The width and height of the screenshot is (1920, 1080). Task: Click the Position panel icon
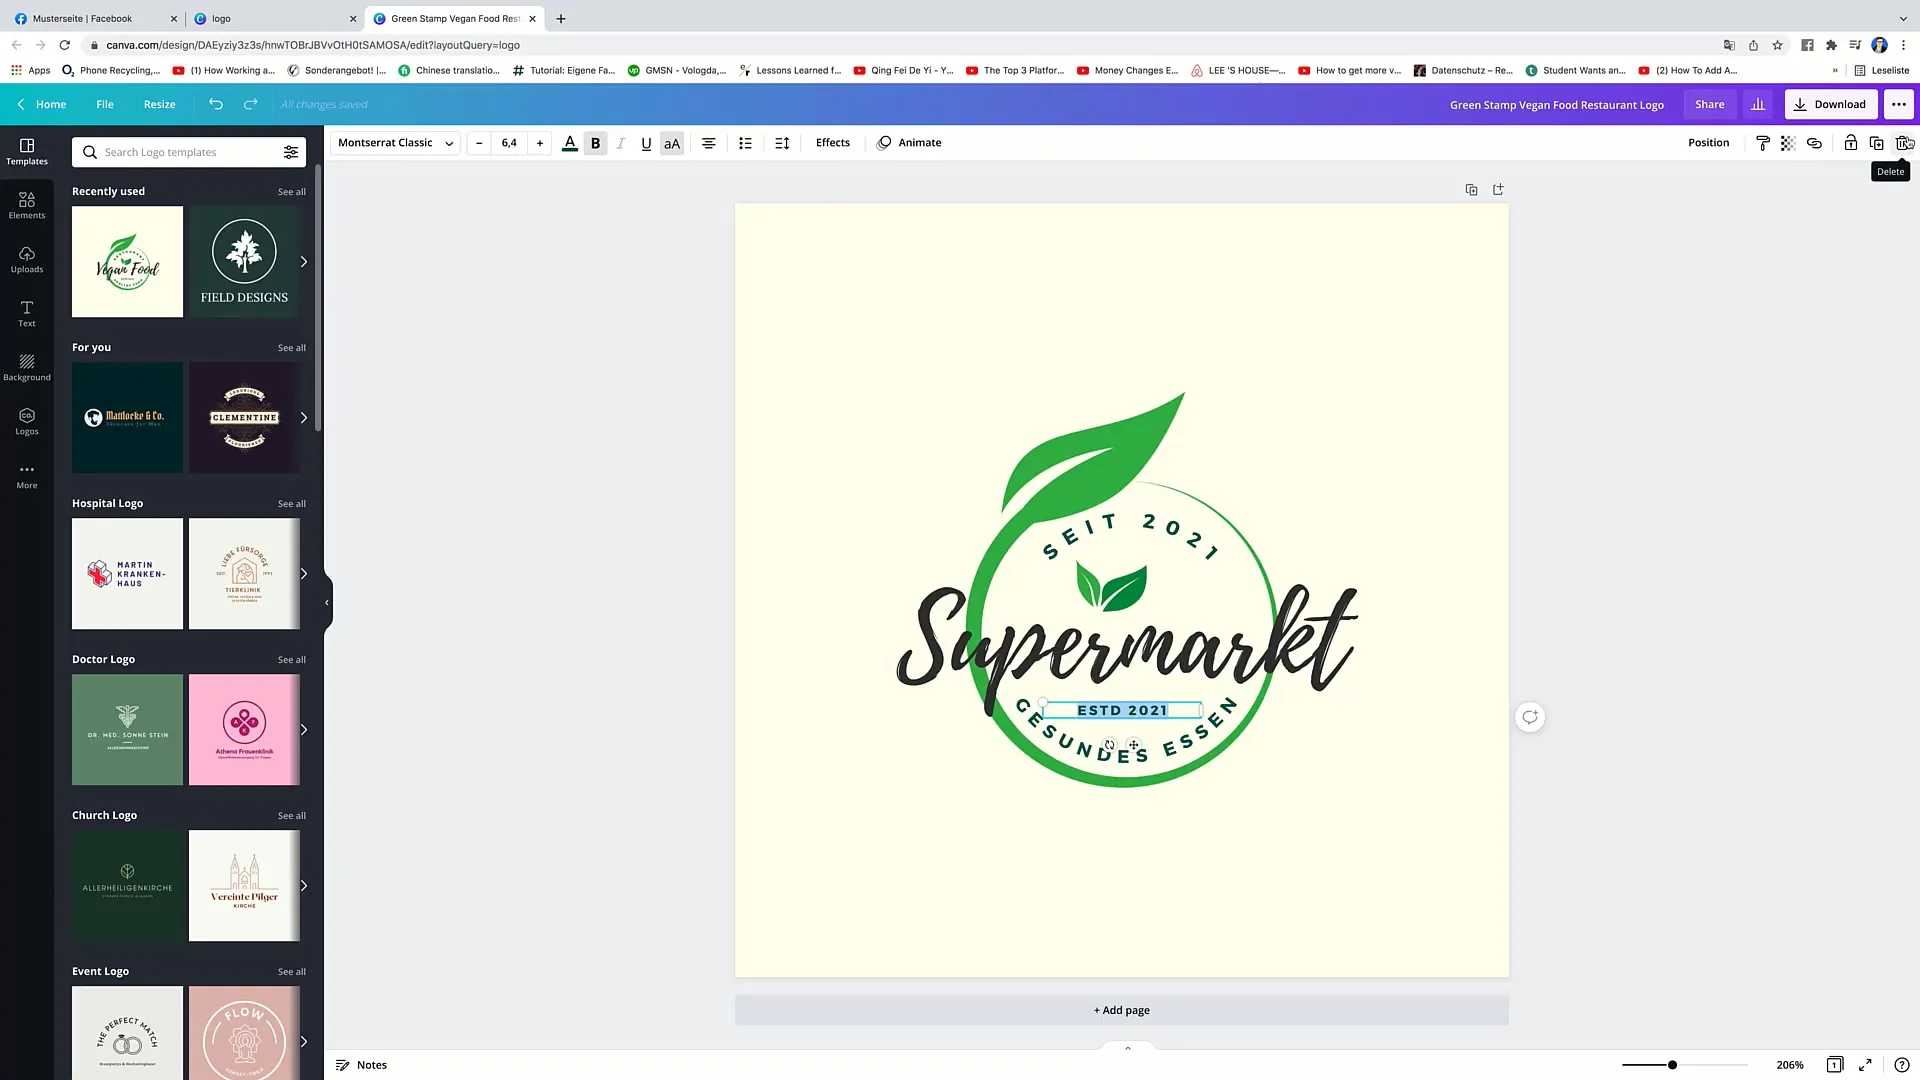click(x=1709, y=141)
